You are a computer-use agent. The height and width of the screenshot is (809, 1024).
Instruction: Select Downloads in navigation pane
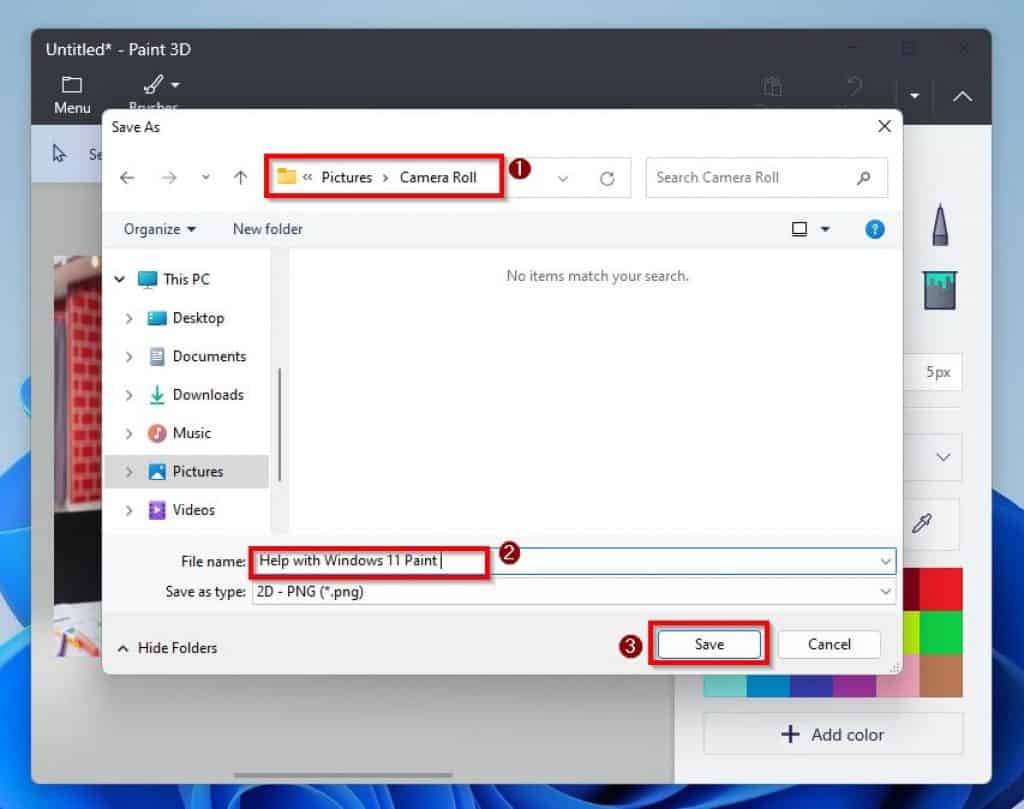[x=208, y=395]
